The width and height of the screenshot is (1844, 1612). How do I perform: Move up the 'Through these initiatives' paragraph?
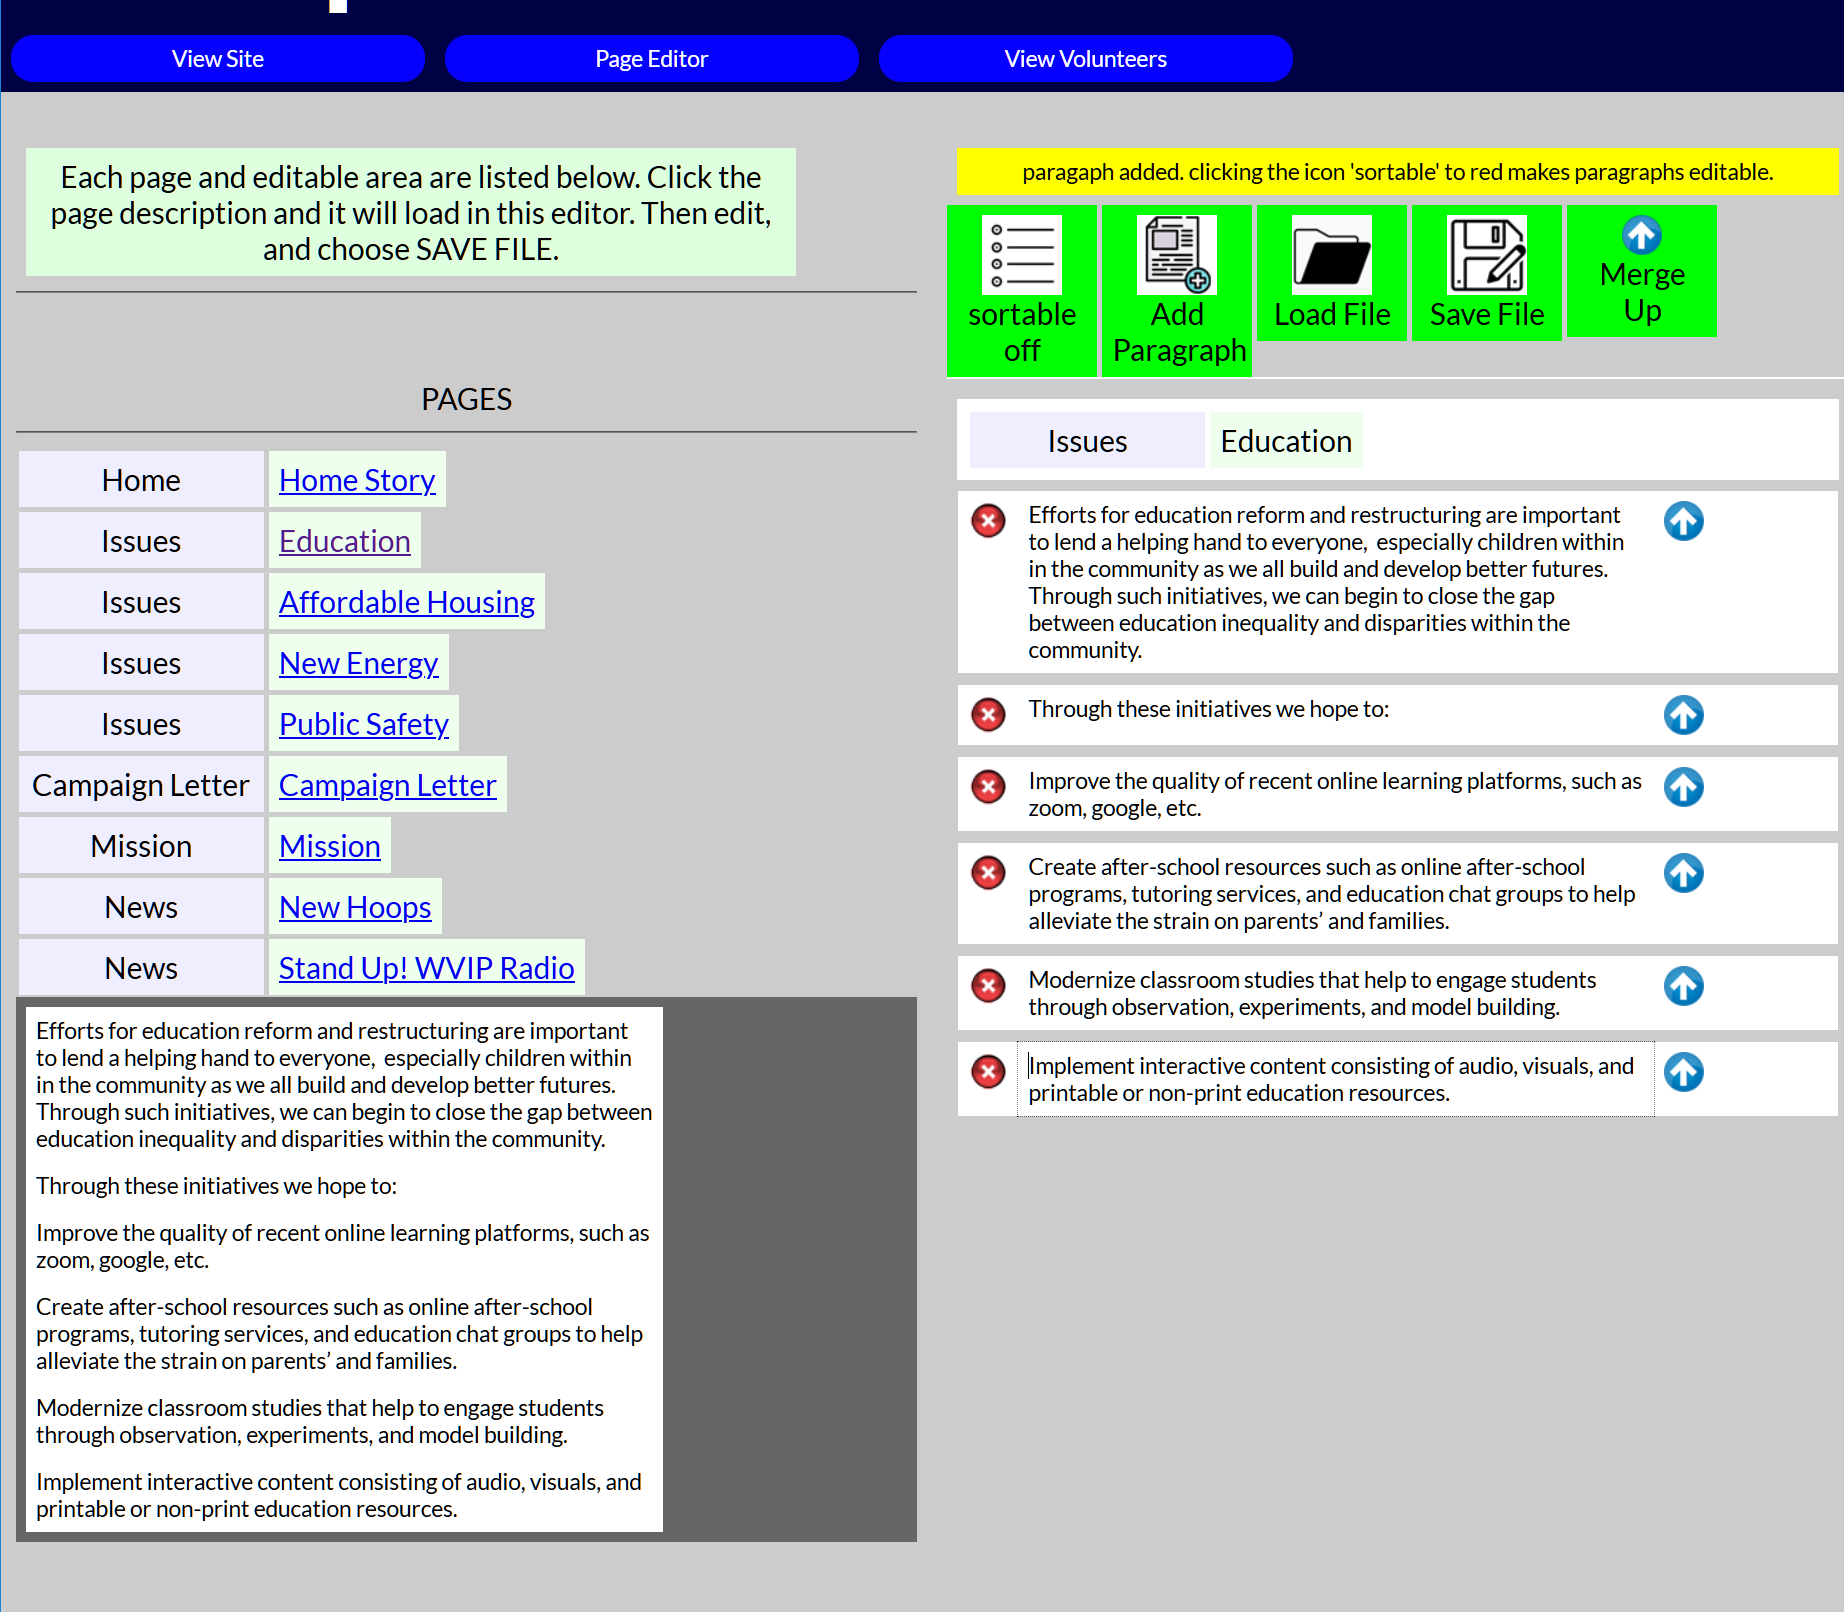[x=1683, y=715]
